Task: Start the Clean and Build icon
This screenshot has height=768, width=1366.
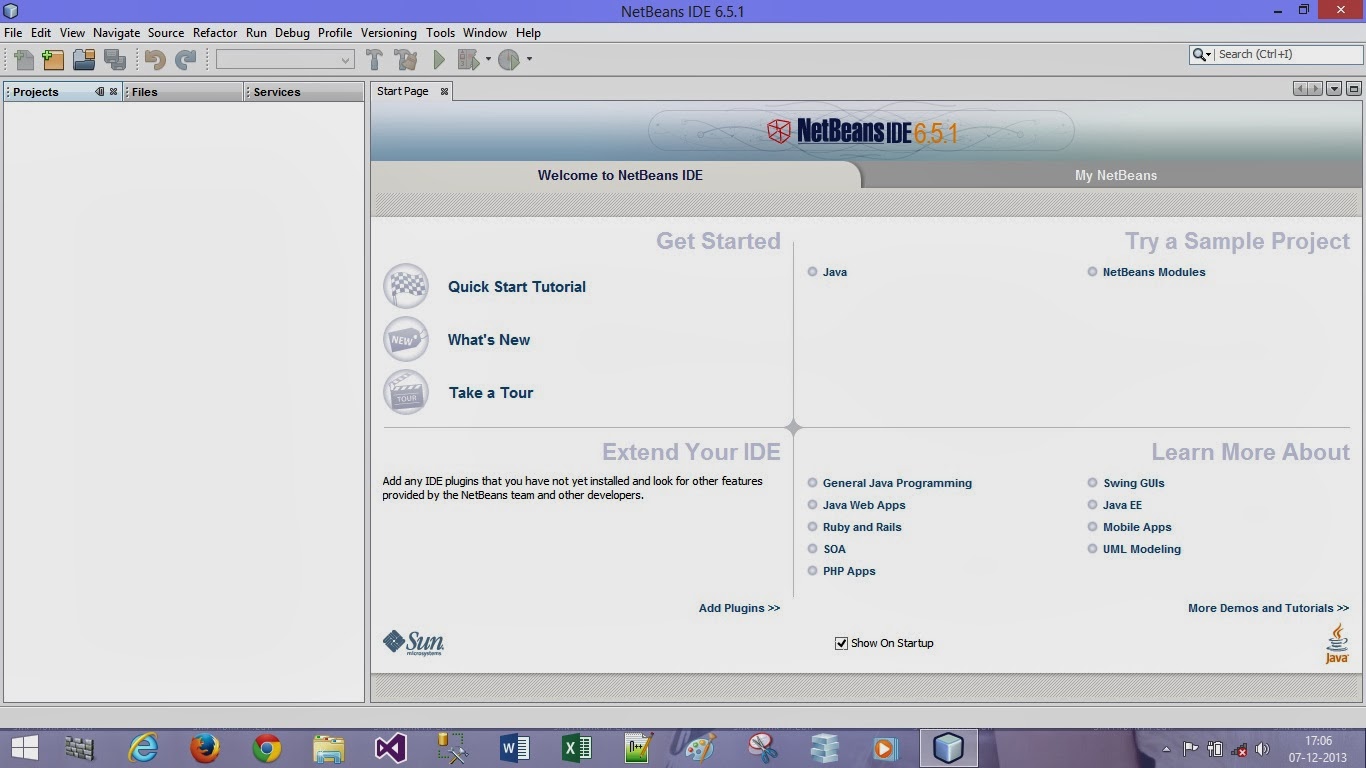Action: [403, 59]
